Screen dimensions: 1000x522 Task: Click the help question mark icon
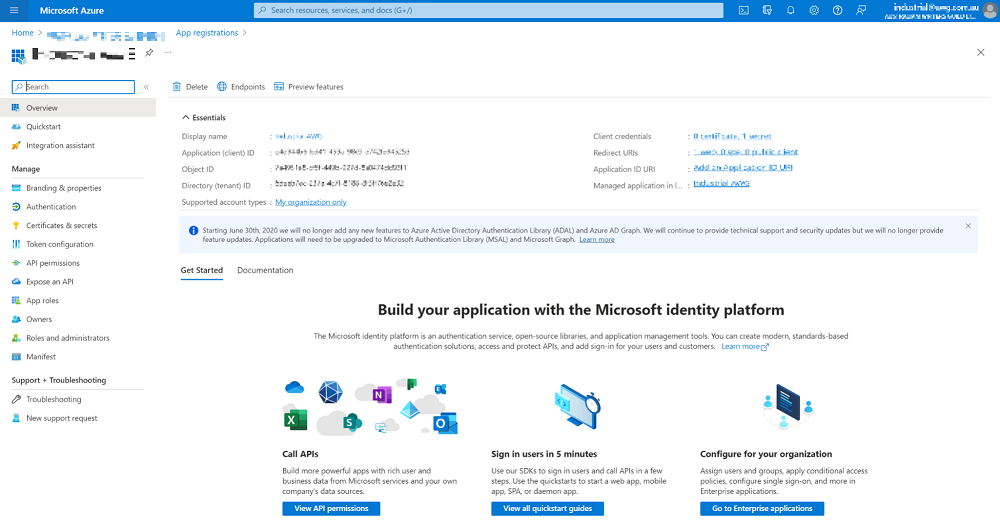837,10
